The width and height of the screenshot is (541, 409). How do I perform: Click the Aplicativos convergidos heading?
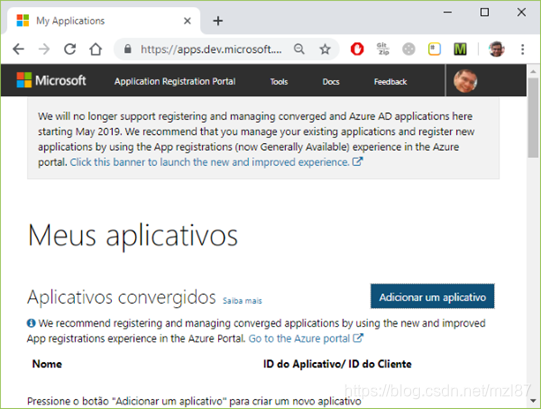(121, 297)
